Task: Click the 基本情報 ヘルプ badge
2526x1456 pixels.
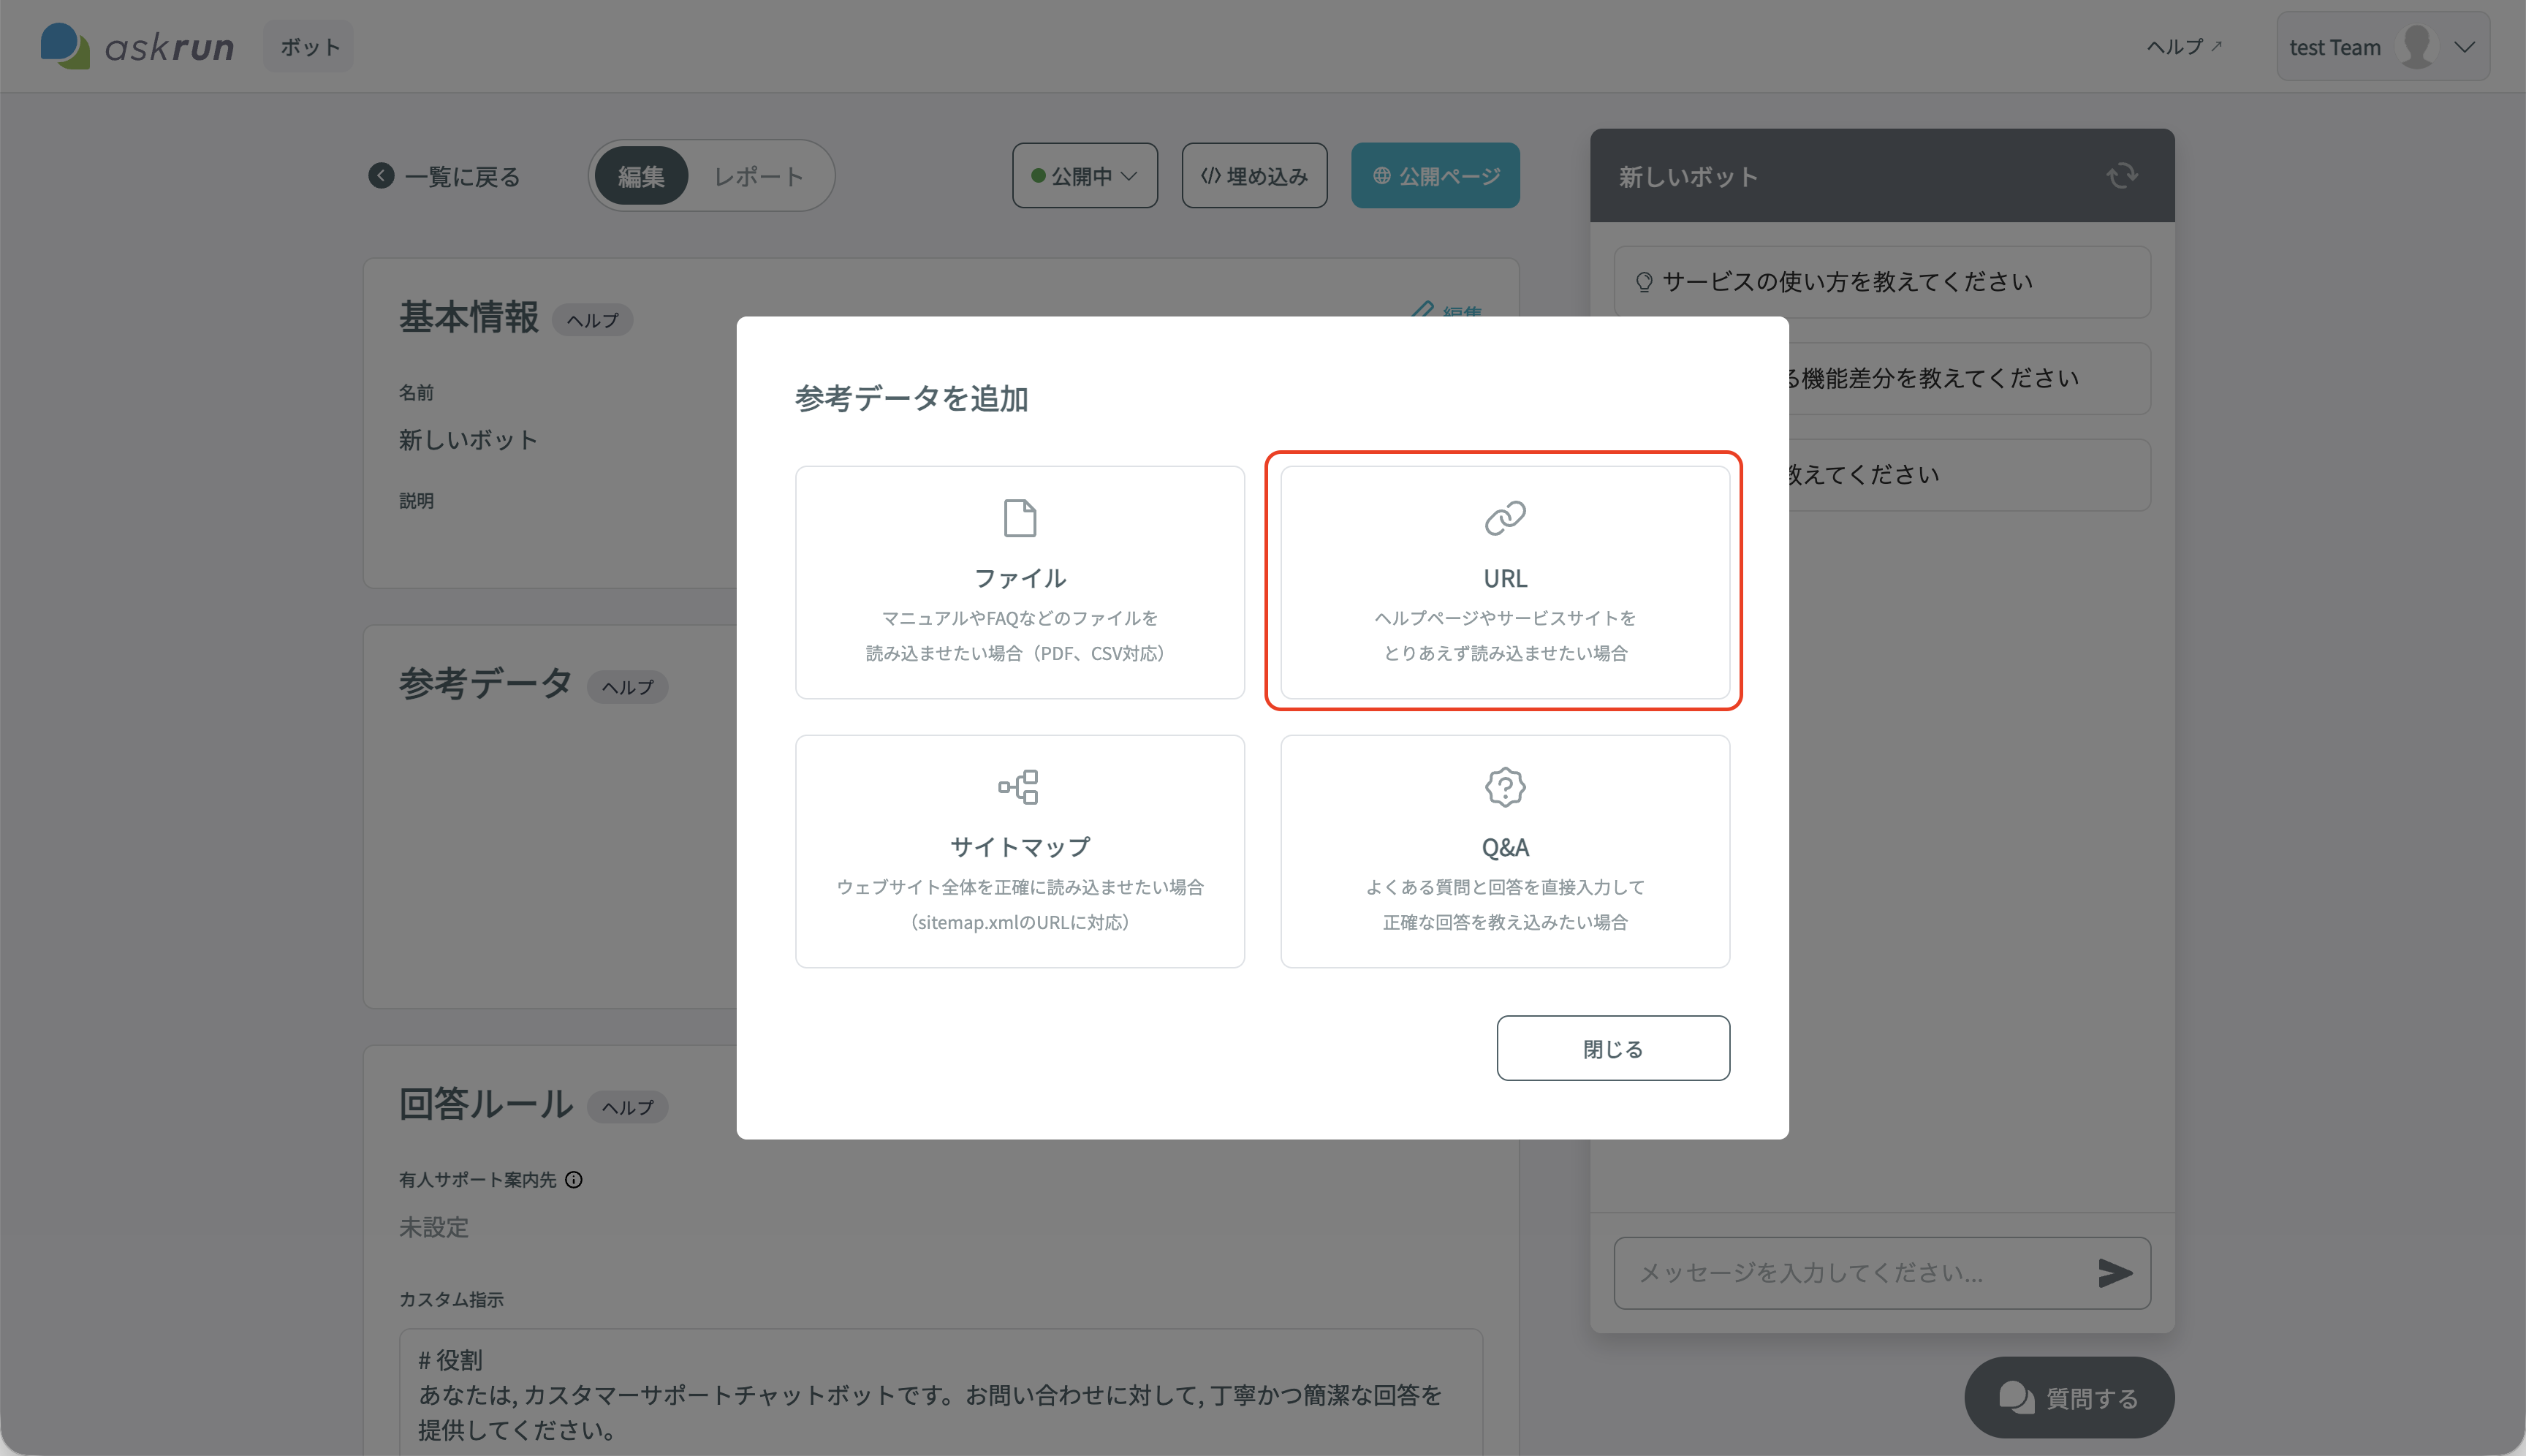Action: tap(593, 320)
